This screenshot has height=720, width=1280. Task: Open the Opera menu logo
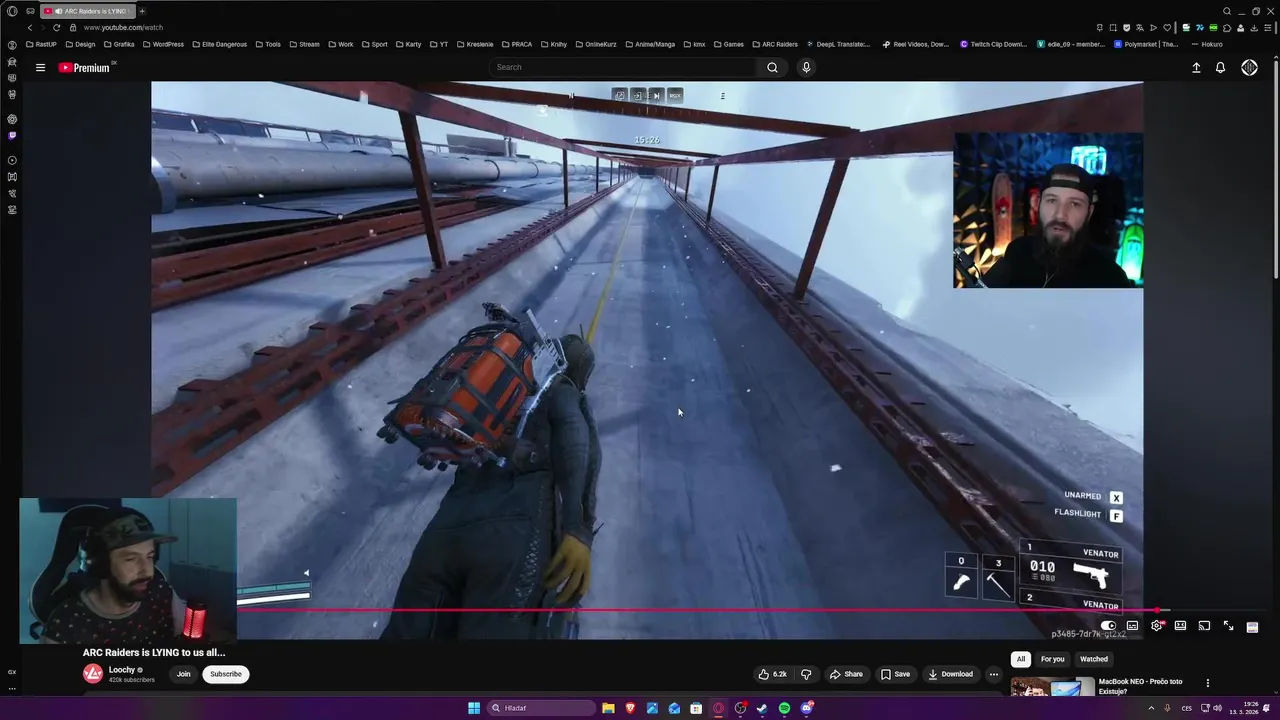(12, 11)
